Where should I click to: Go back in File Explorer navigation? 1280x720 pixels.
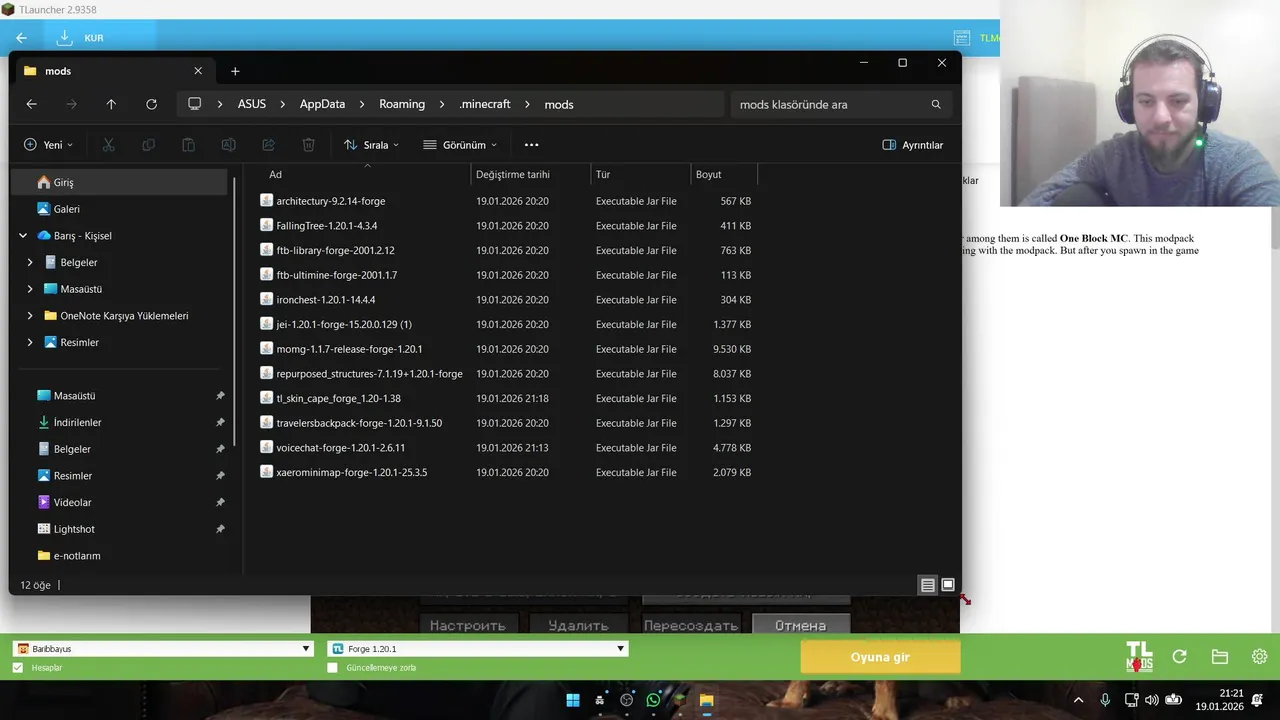(32, 104)
